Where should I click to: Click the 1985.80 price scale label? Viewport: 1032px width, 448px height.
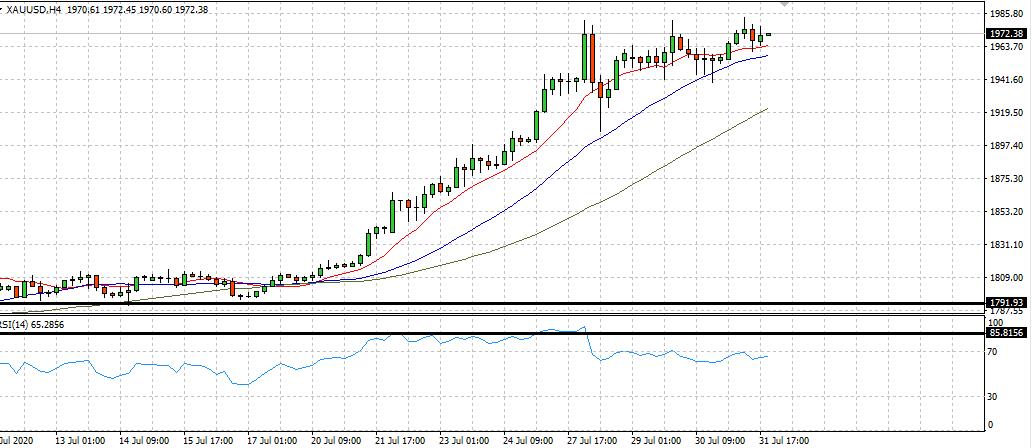pyautogui.click(x=1005, y=14)
